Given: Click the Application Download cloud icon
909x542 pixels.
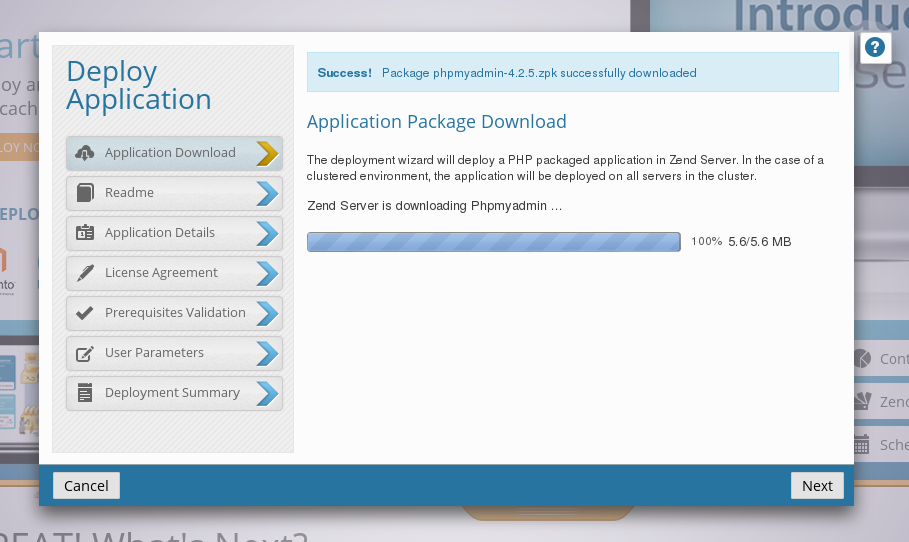Looking at the screenshot, I should pyautogui.click(x=85, y=153).
